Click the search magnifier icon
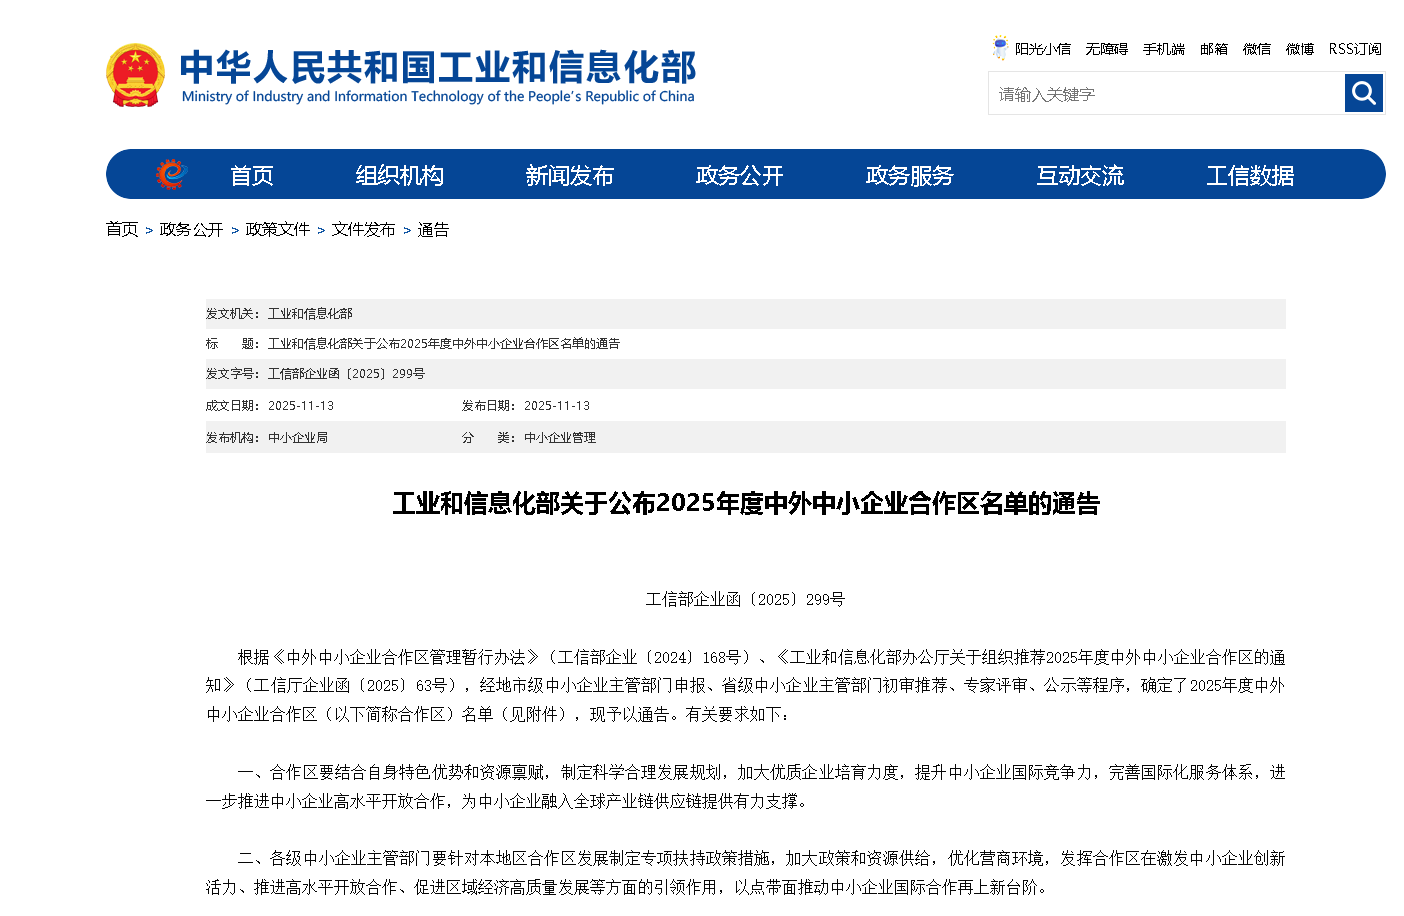The width and height of the screenshot is (1404, 916). [1363, 93]
